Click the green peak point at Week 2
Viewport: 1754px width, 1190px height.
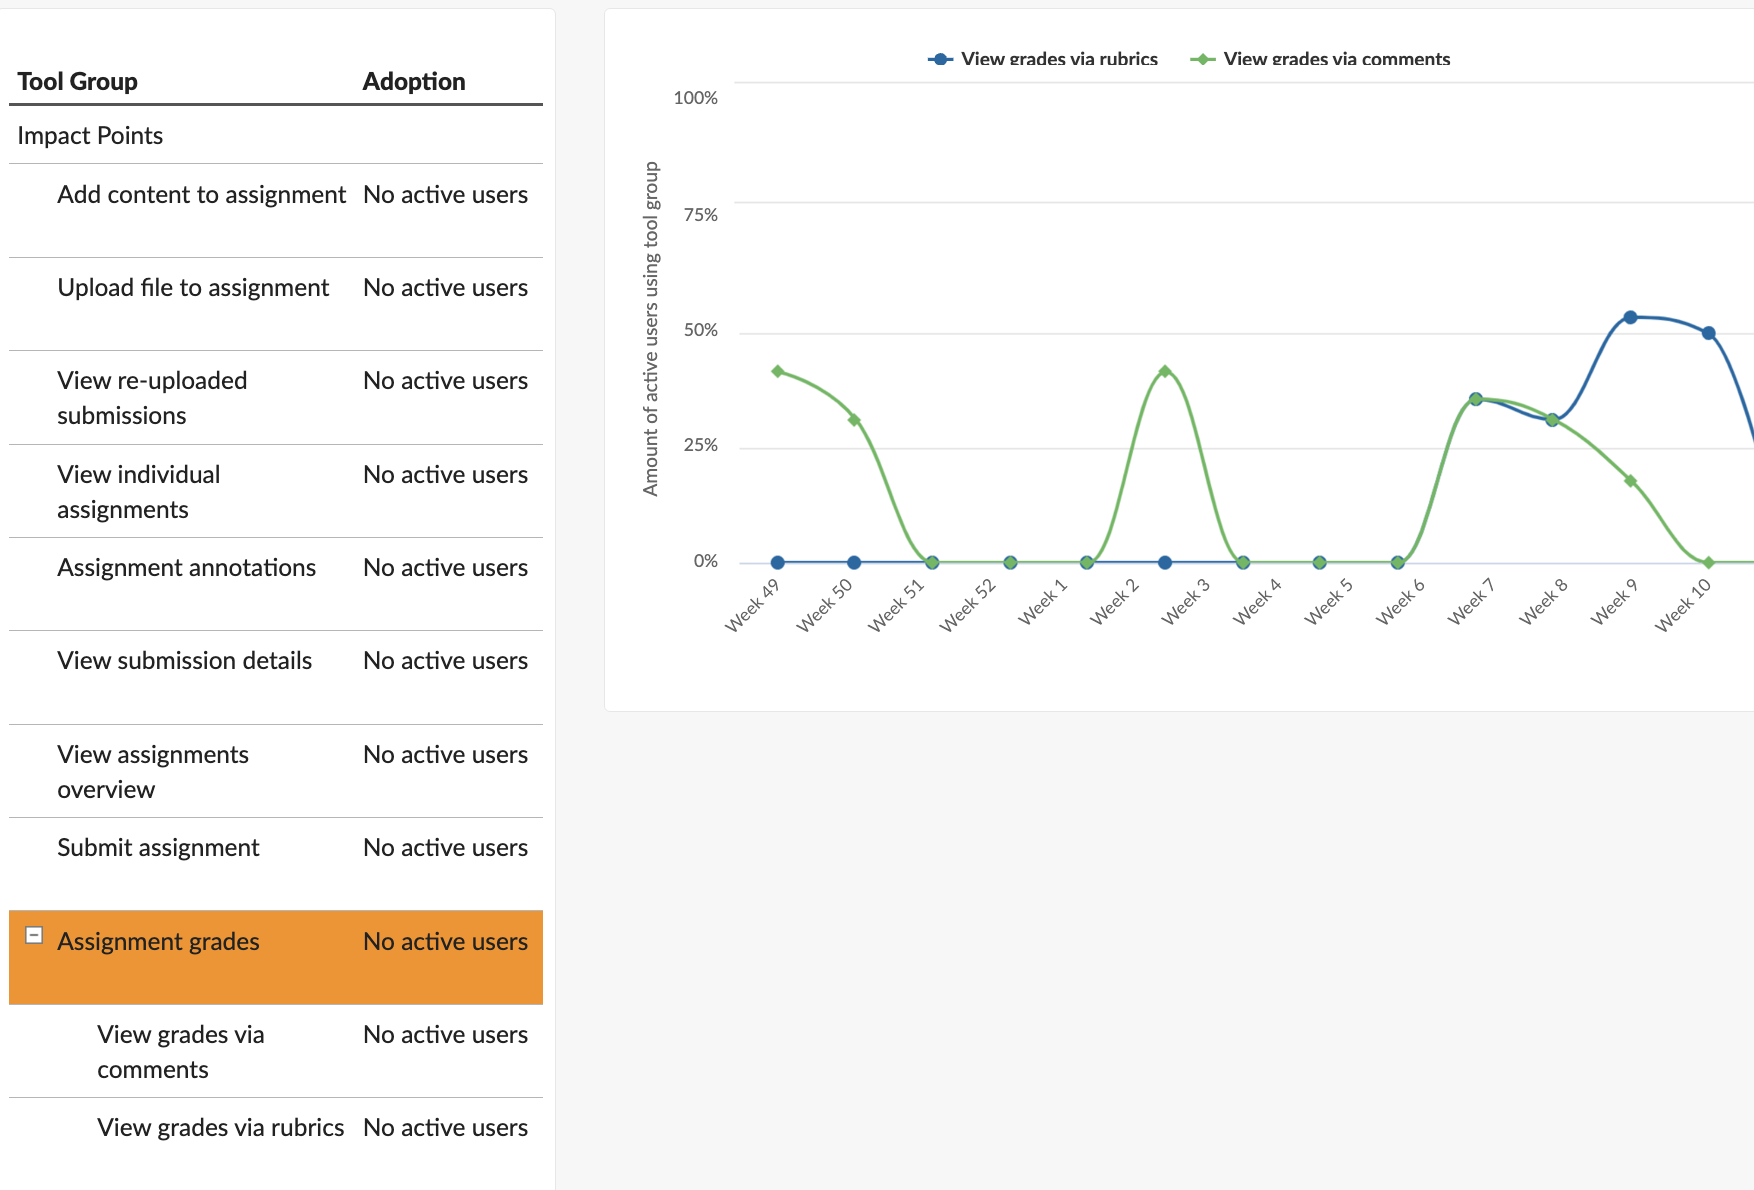pyautogui.click(x=1165, y=371)
